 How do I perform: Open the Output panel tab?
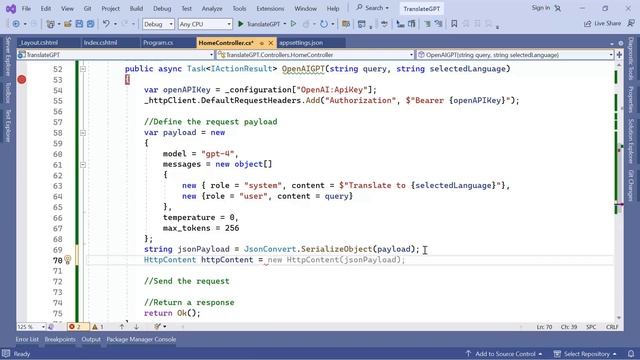coord(91,340)
